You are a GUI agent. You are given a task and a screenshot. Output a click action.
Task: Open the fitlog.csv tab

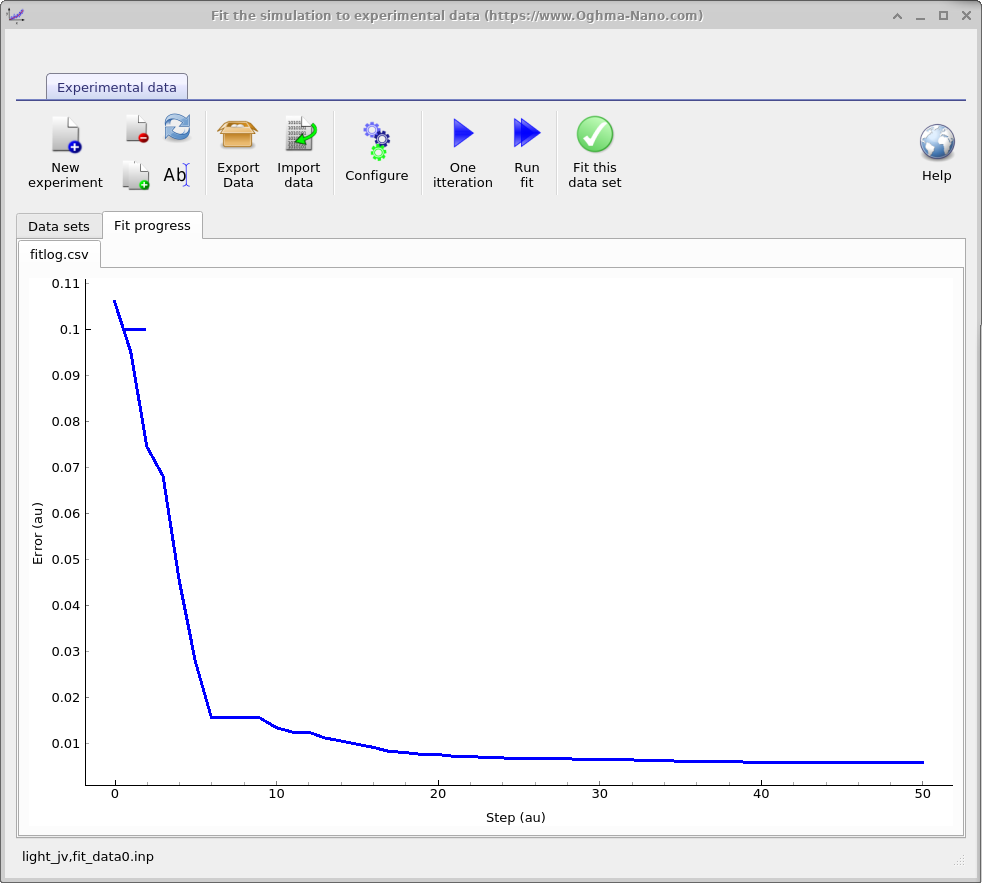pyautogui.click(x=58, y=255)
